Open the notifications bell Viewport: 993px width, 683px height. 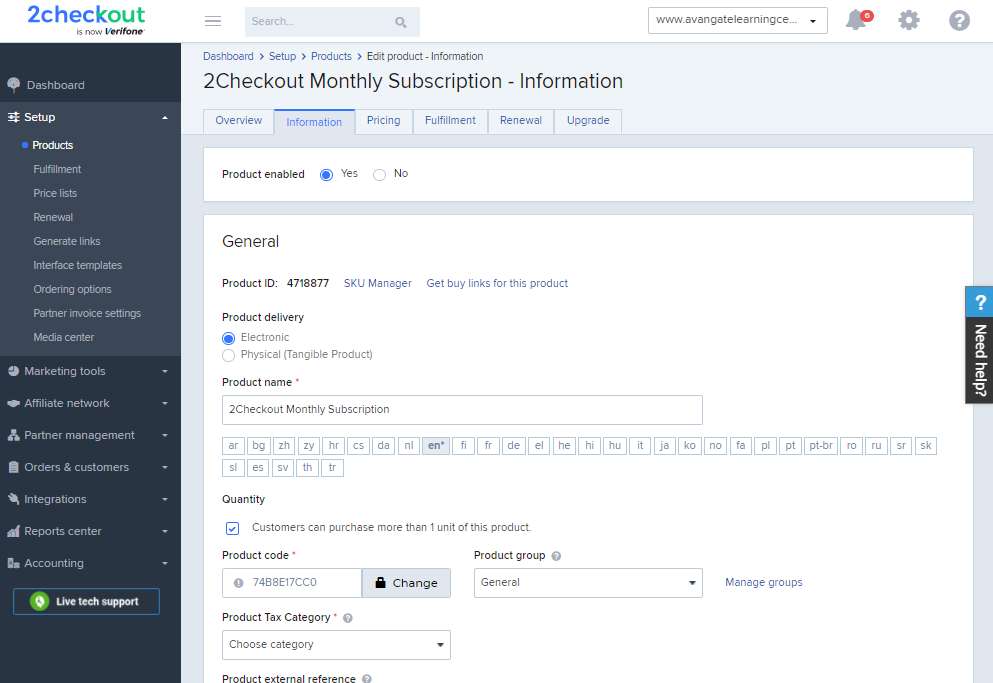tap(858, 20)
